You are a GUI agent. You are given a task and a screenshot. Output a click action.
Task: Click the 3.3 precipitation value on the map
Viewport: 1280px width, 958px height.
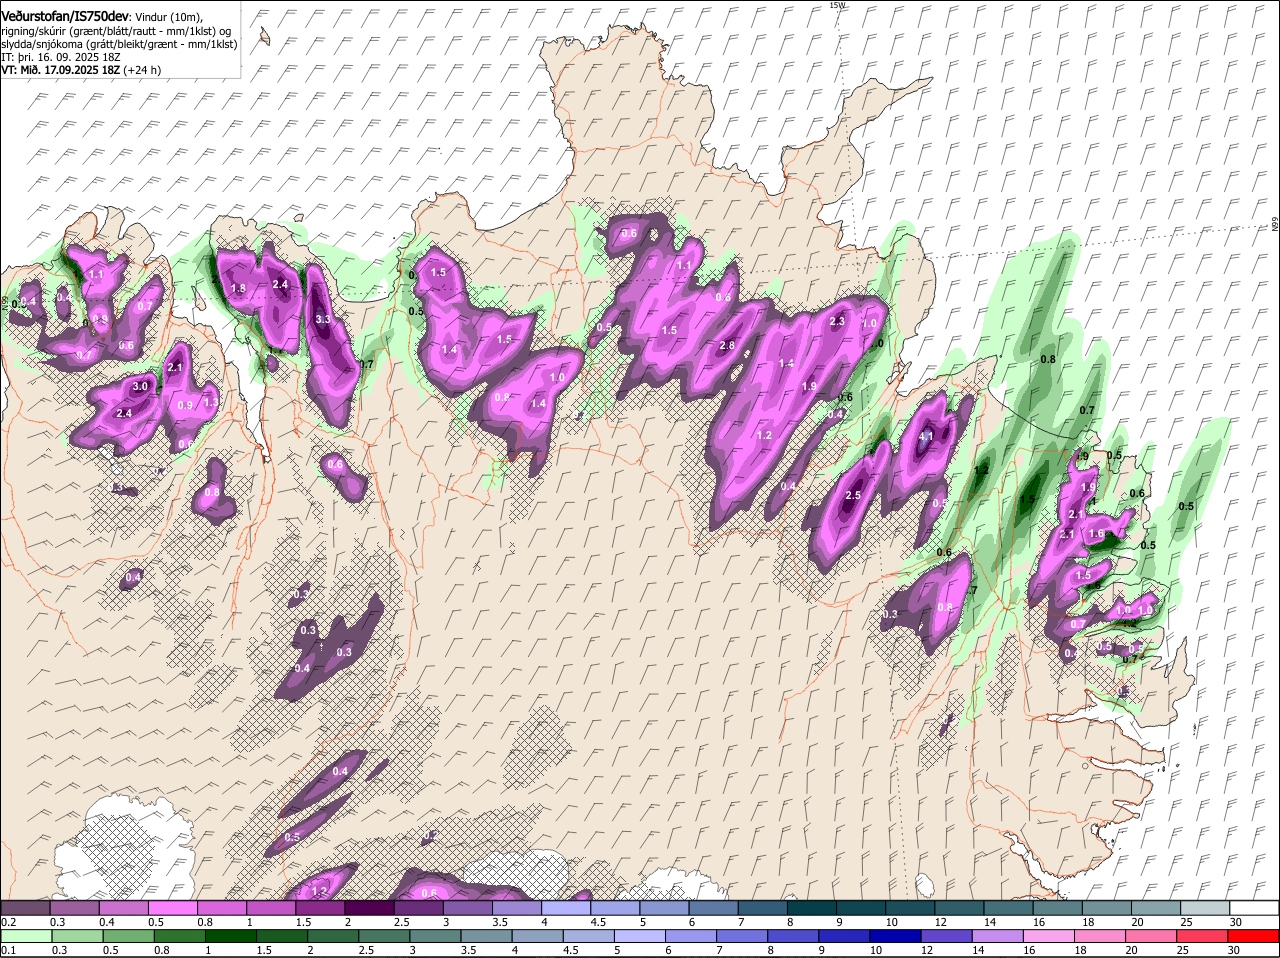(x=323, y=320)
